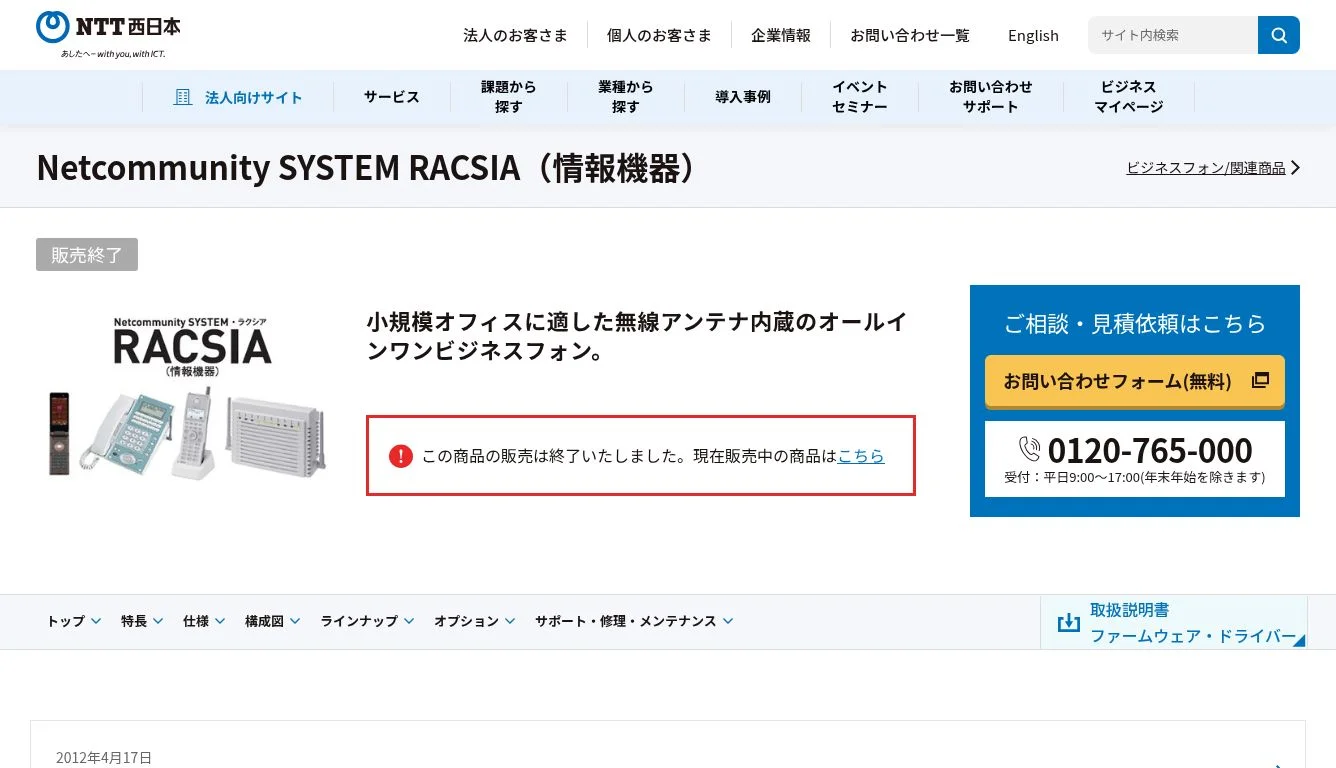Viewport: 1336px width, 768px height.
Task: Click the お問い合わせフォーム(無料) button
Action: [x=1135, y=381]
